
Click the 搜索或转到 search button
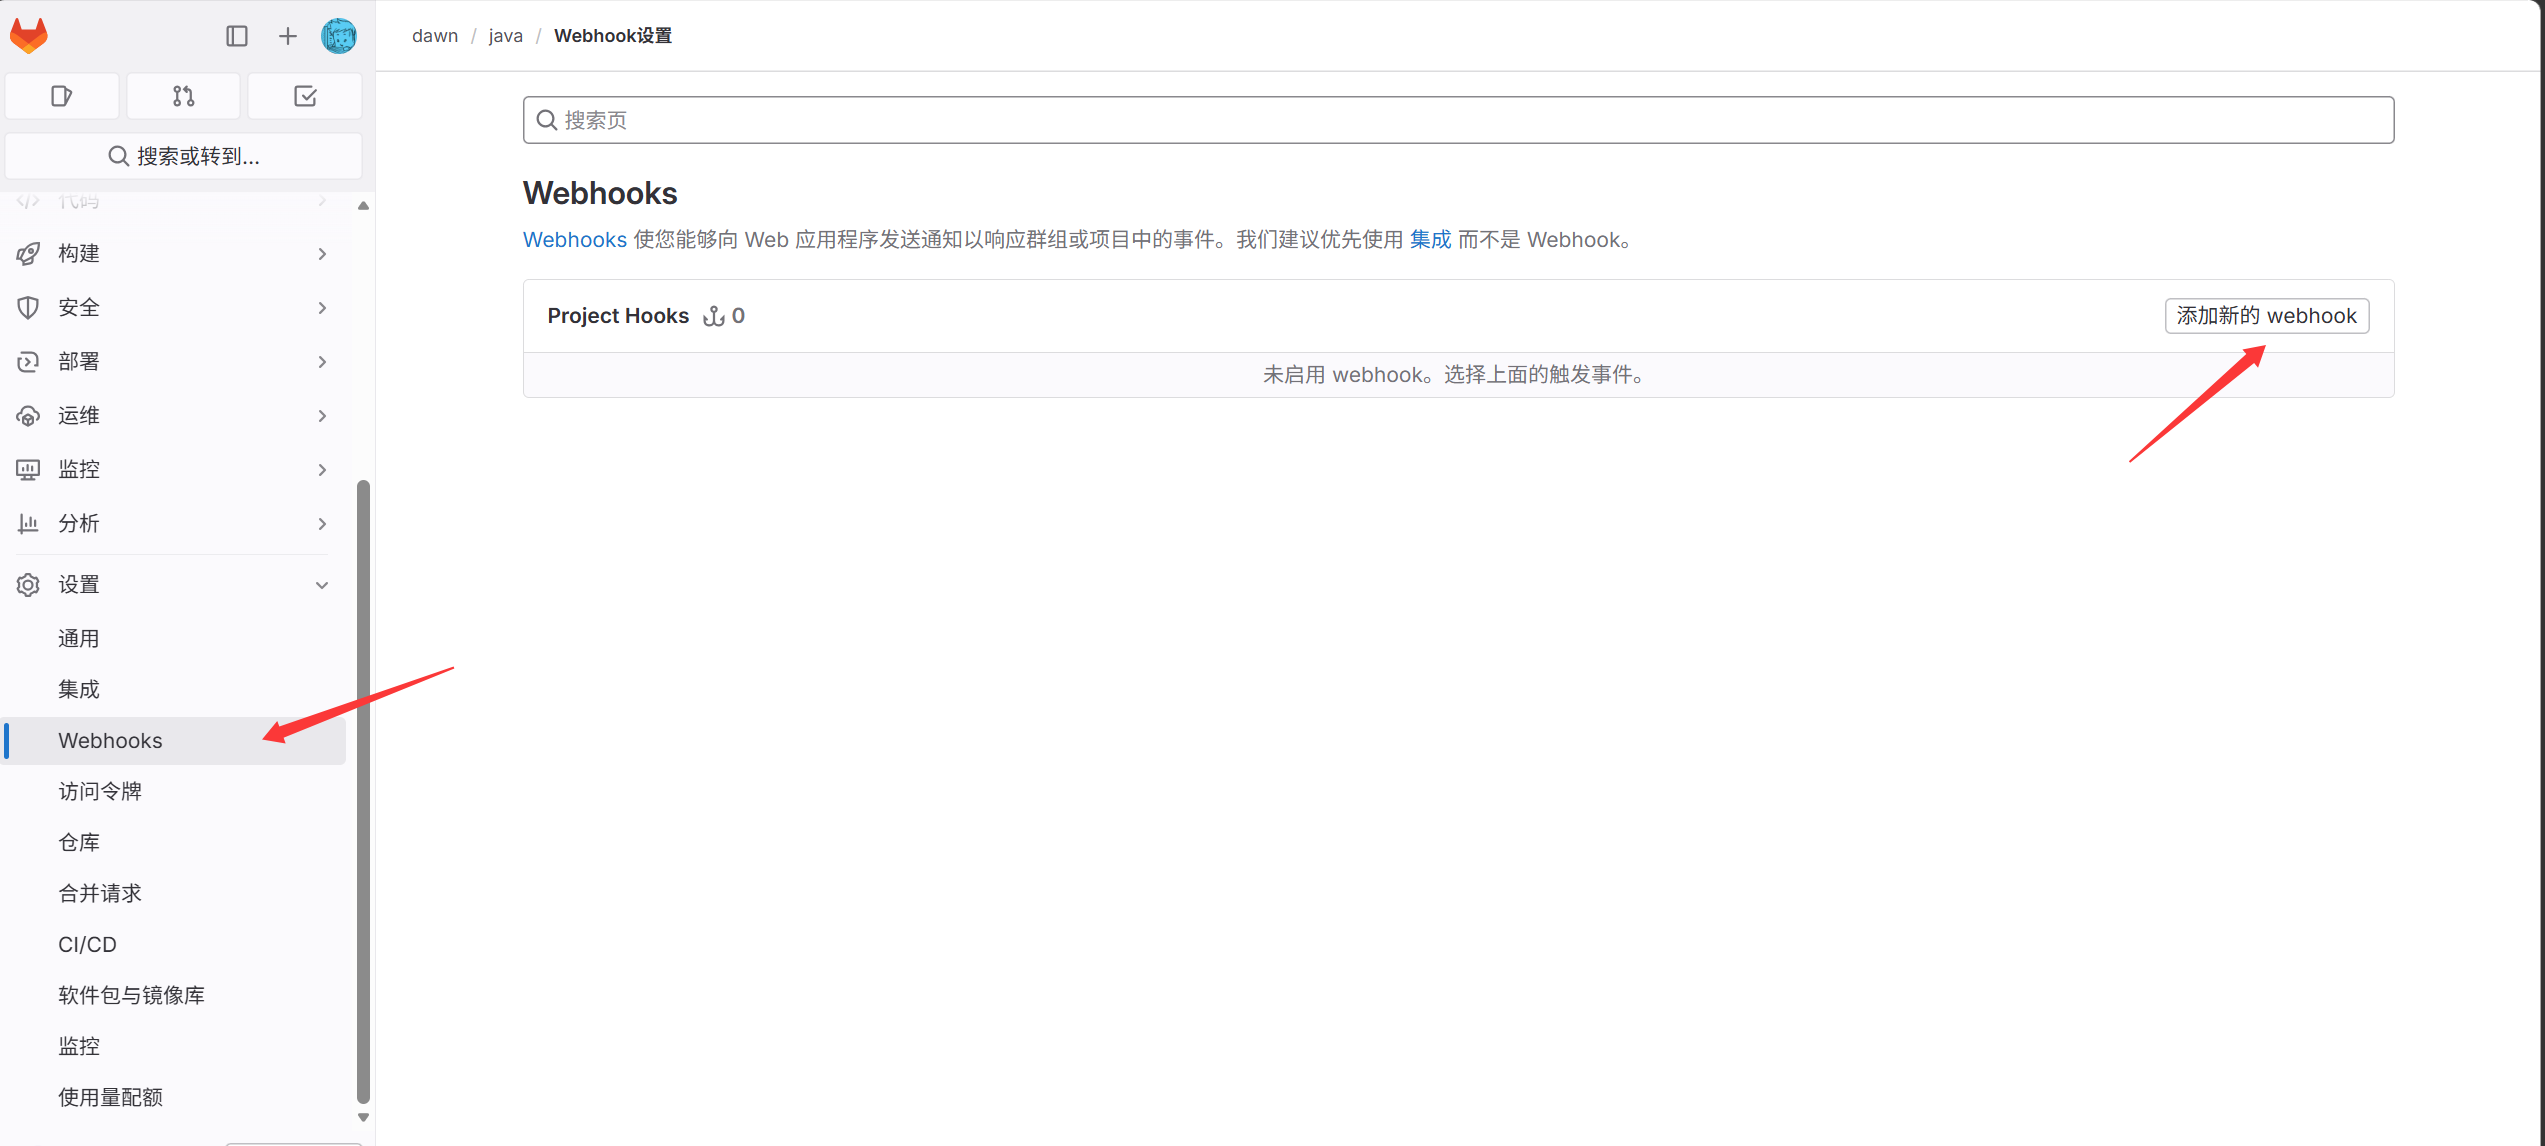[x=184, y=156]
